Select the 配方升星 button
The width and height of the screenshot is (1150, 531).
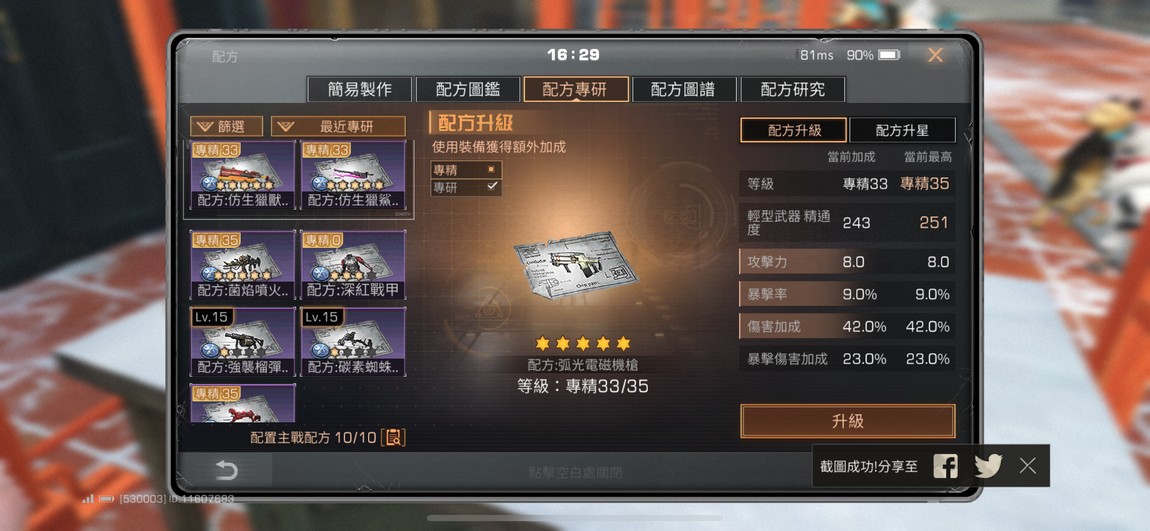902,131
